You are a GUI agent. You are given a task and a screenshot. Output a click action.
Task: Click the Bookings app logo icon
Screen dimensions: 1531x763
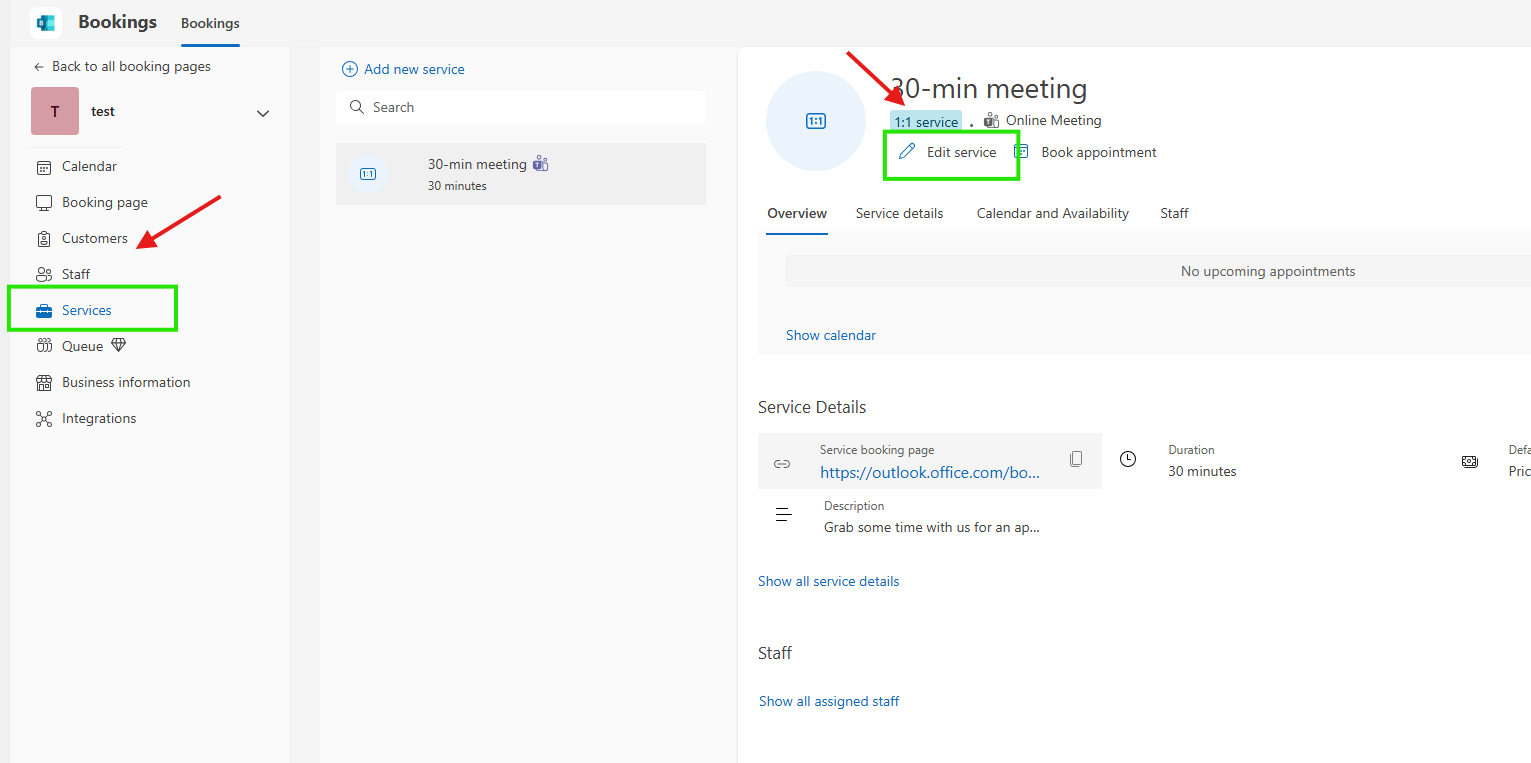[46, 23]
